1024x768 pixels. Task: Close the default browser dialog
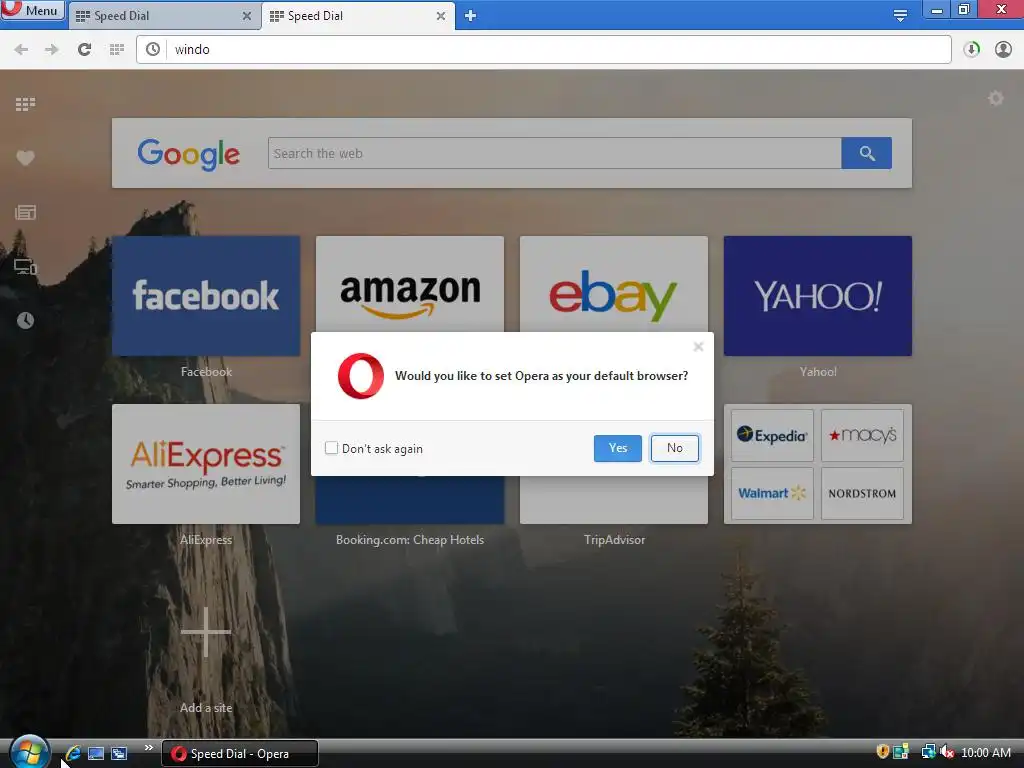pos(698,347)
